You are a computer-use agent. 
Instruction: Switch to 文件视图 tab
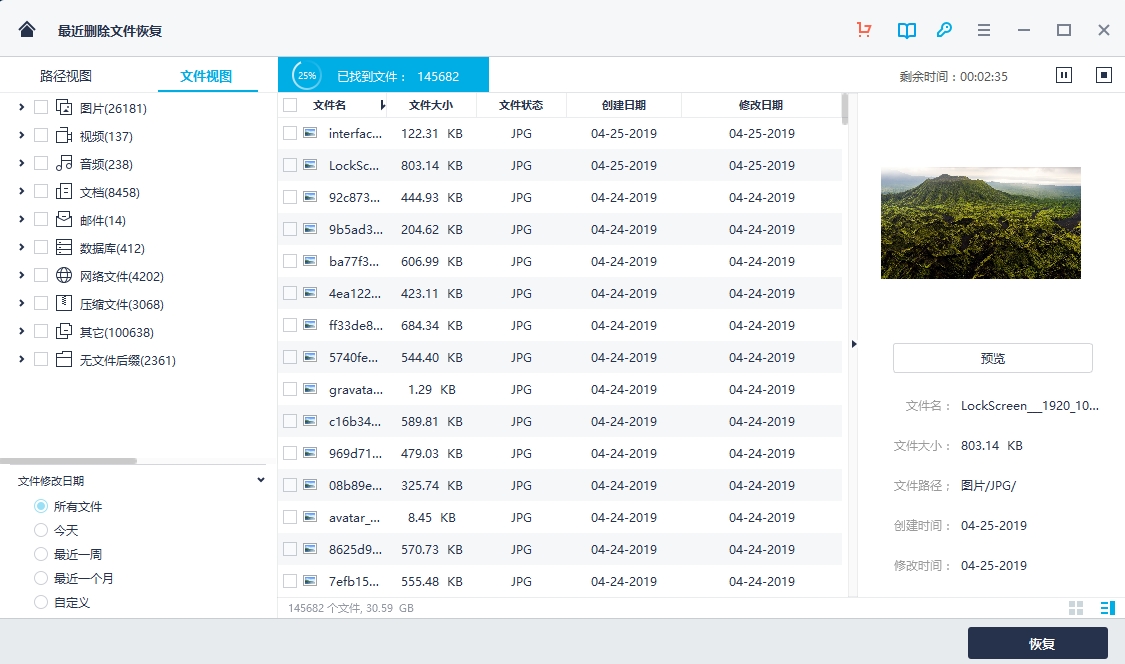click(206, 75)
